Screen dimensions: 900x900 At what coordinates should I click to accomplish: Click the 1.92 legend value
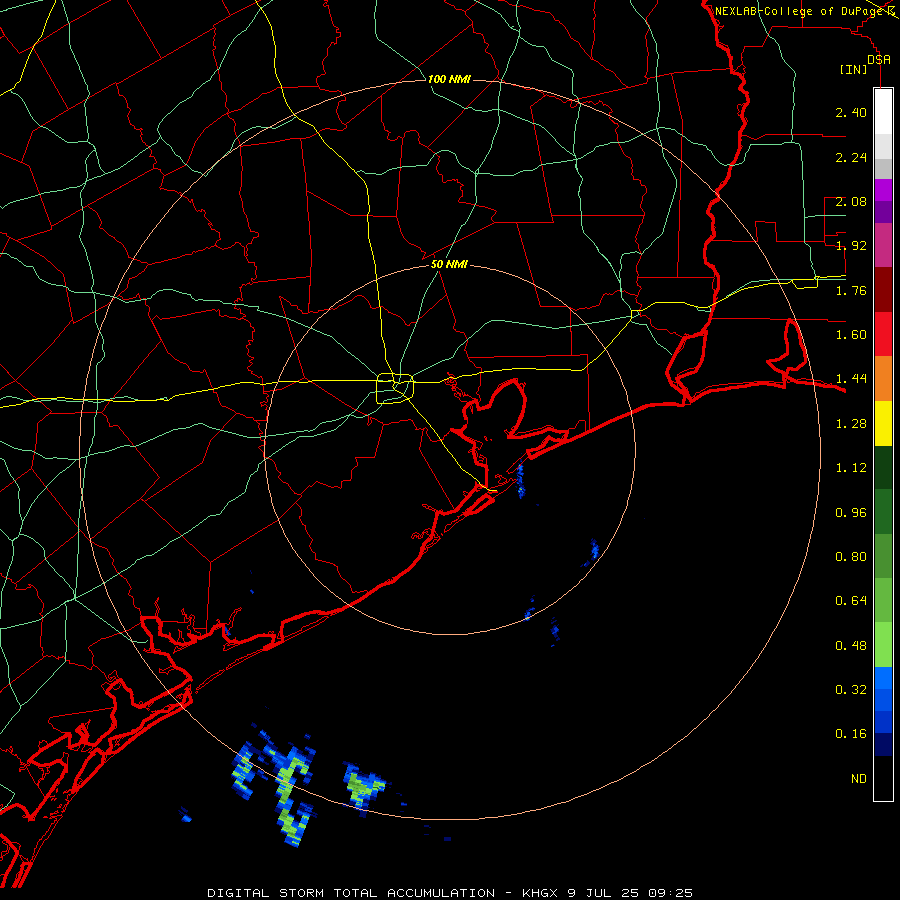tap(851, 246)
